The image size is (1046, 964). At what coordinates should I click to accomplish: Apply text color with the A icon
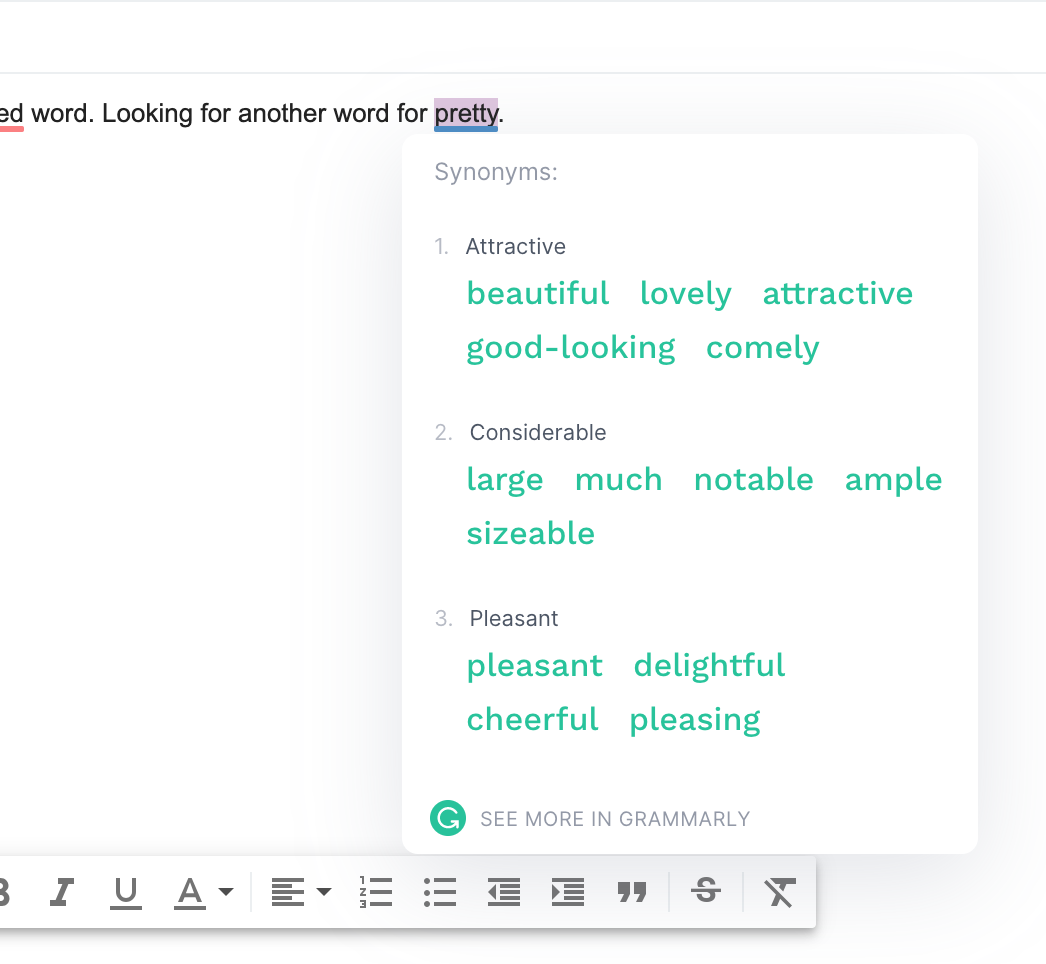[189, 893]
